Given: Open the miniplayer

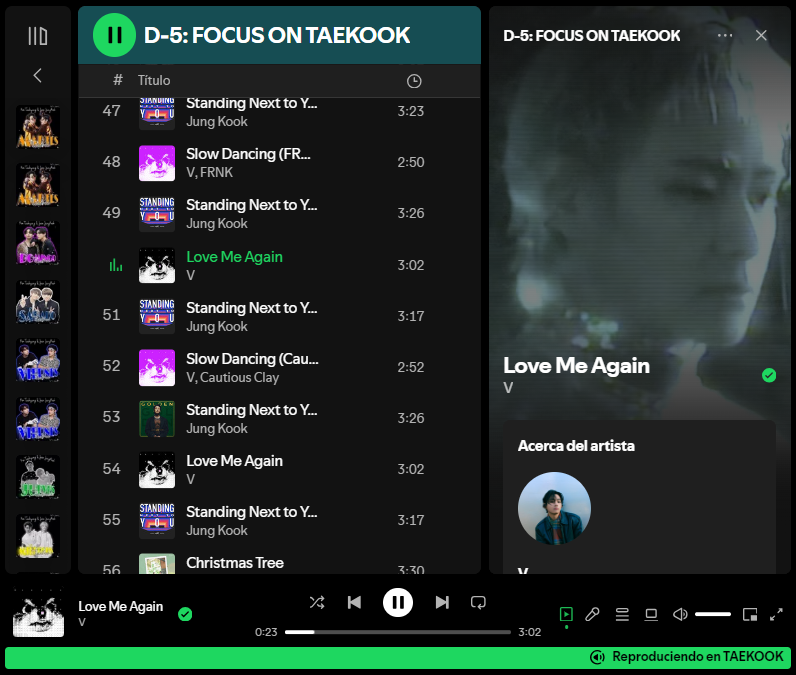Looking at the screenshot, I should (750, 615).
